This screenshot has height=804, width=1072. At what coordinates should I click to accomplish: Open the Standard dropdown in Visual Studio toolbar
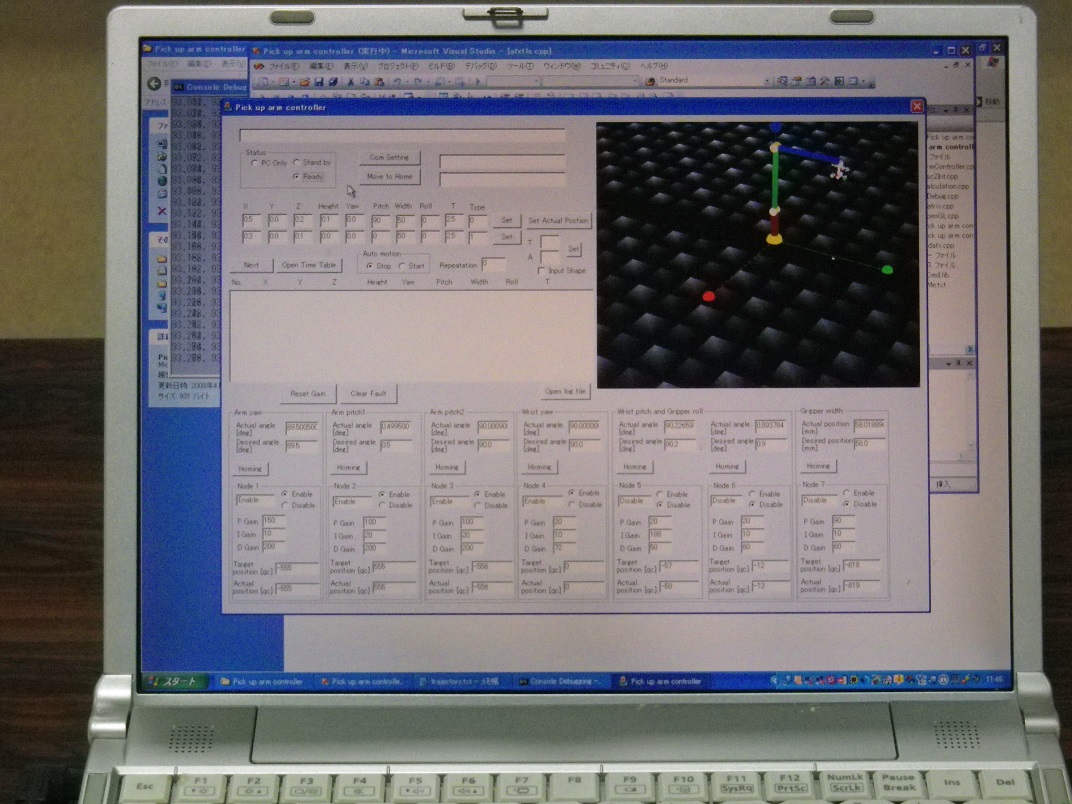point(766,81)
